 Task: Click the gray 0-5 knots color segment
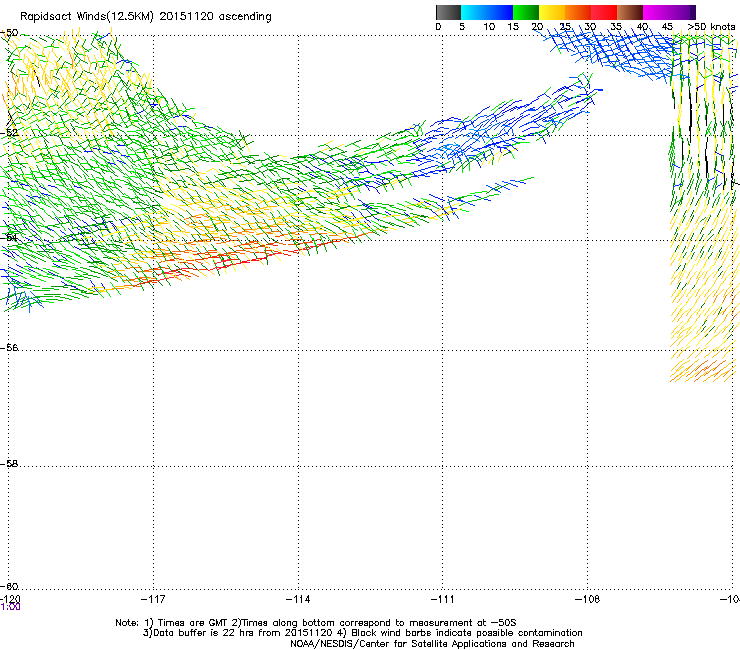[448, 12]
